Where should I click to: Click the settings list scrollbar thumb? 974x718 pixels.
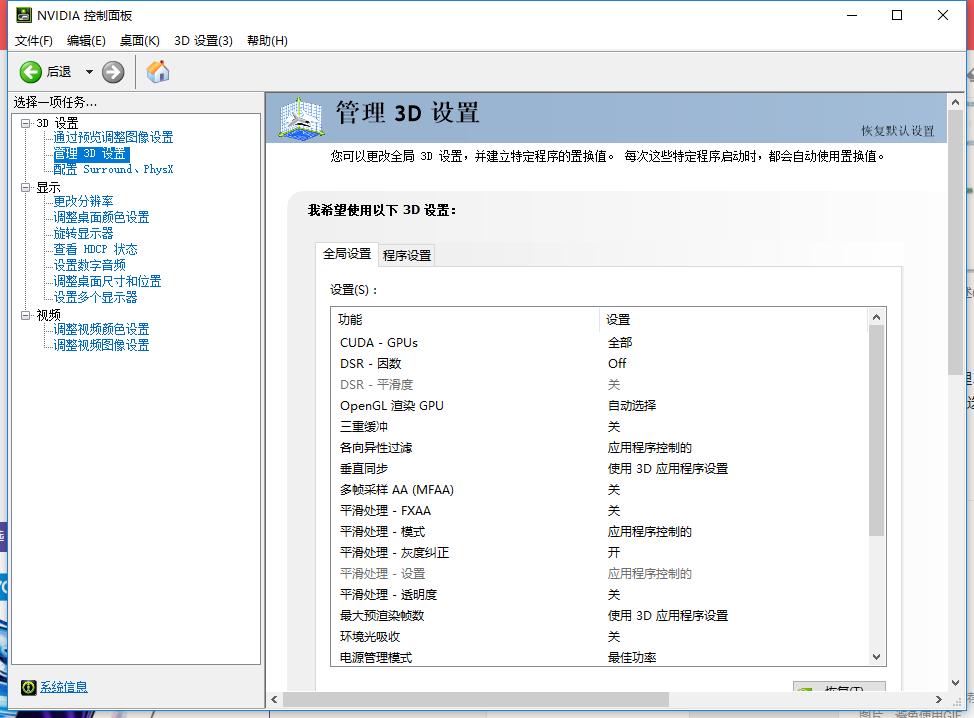(x=876, y=430)
